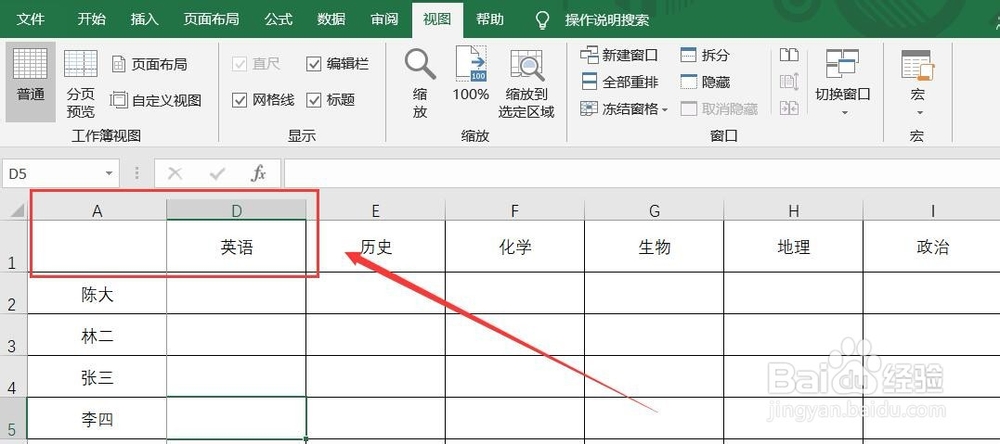The width and height of the screenshot is (1000, 444).
Task: Open Page Break Preview (分页预览)
Action: click(80, 84)
